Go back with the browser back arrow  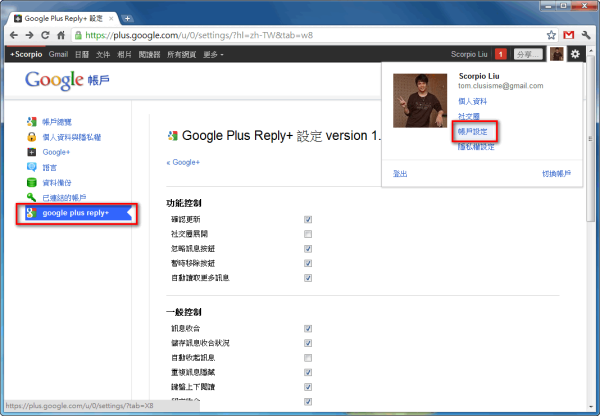(14, 35)
